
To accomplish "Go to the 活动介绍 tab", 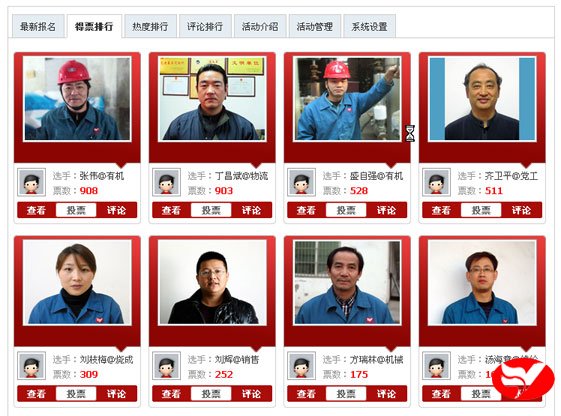I will (260, 26).
